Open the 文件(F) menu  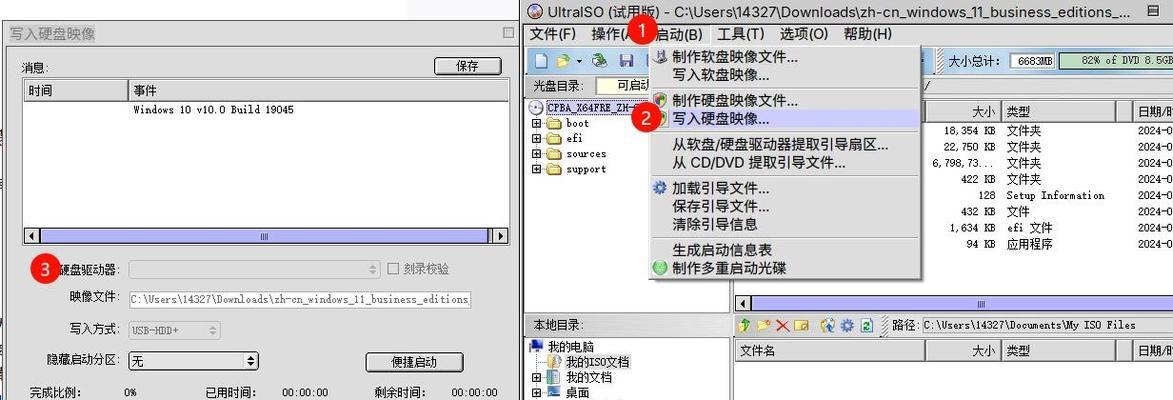552,34
